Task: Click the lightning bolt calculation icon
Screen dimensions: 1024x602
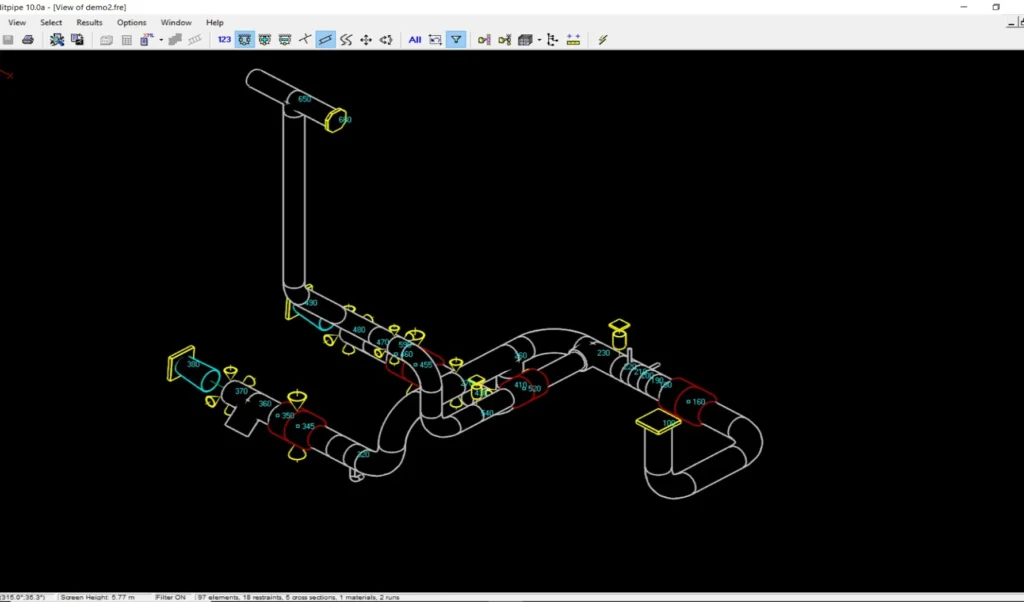Action: pyautogui.click(x=600, y=40)
